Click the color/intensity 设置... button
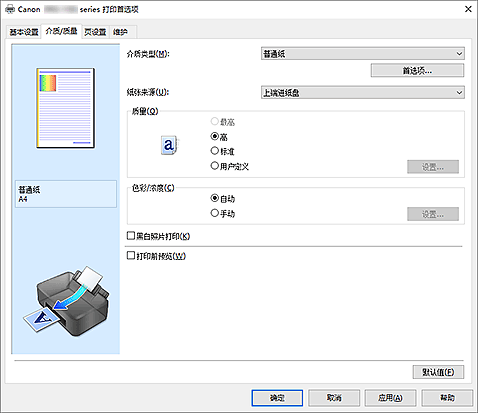Image resolution: width=478 pixels, height=413 pixels. click(x=433, y=214)
